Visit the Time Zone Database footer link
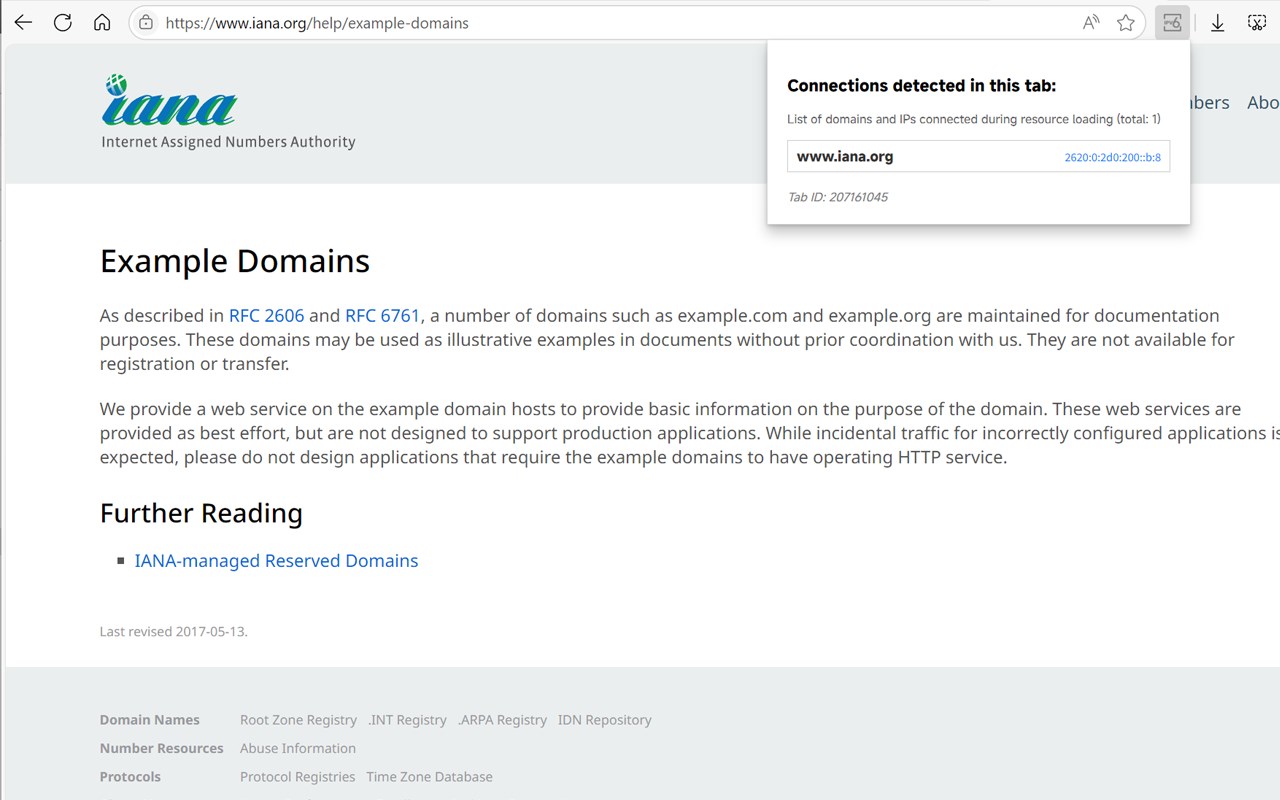Screen dimensions: 1280x800 (429, 777)
